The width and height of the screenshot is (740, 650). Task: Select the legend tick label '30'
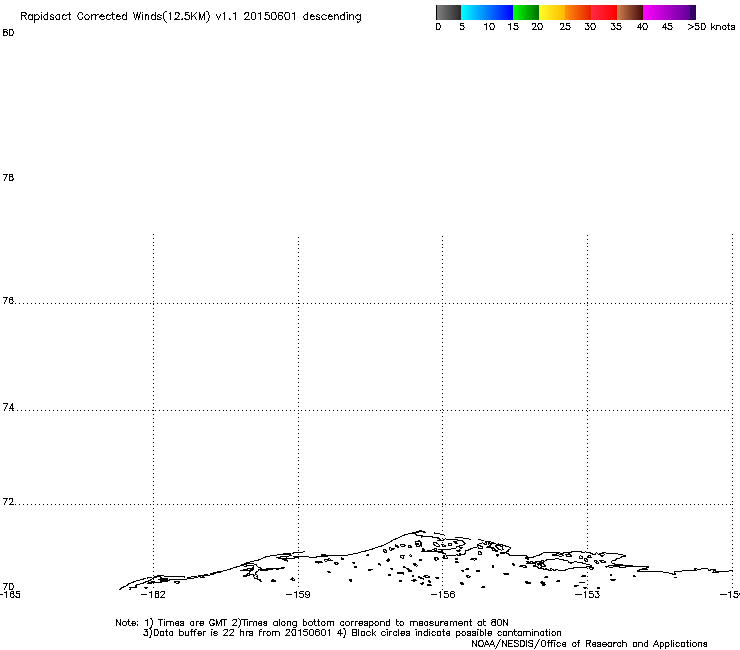click(590, 27)
